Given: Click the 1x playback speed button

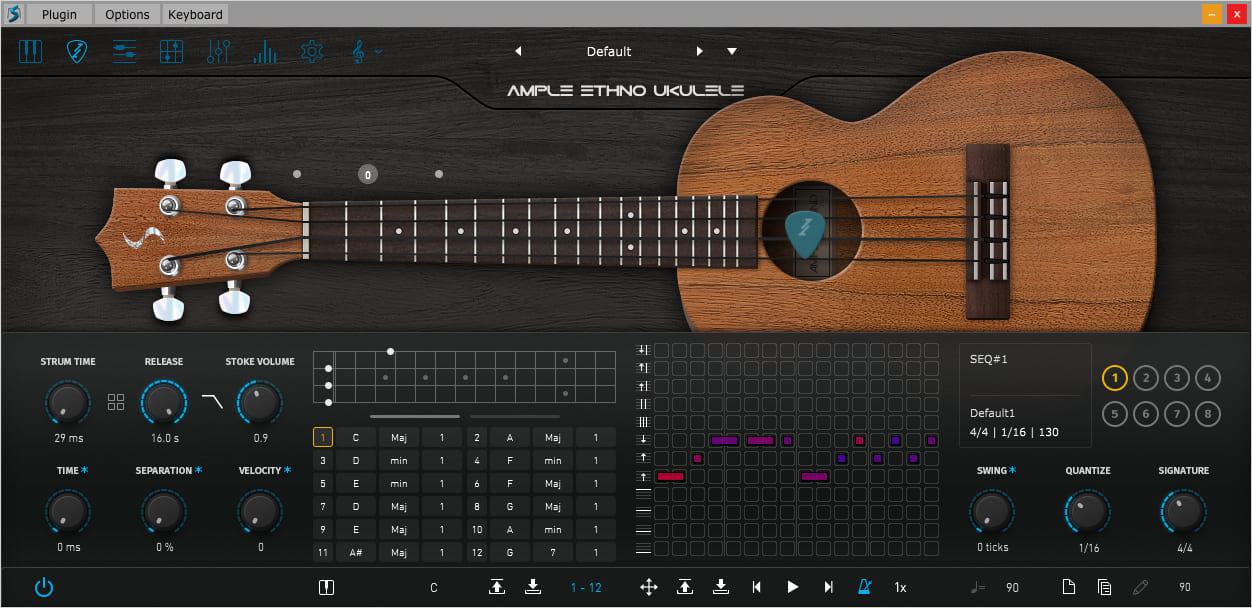Looking at the screenshot, I should point(900,588).
